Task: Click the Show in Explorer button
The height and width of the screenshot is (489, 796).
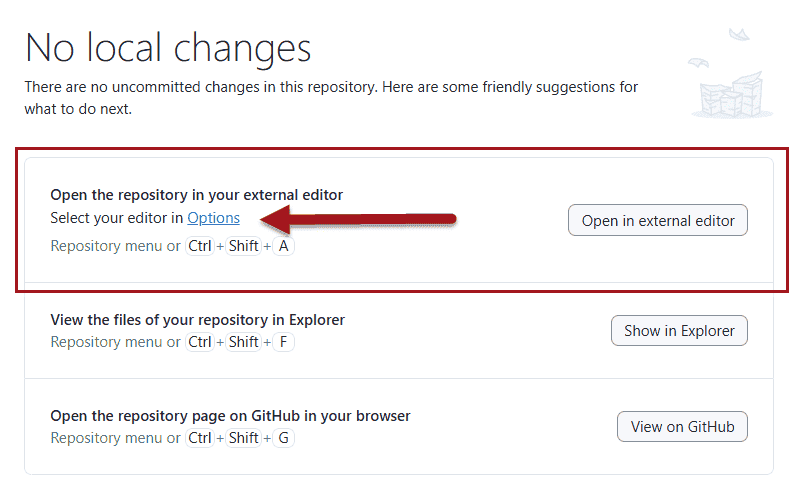Action: click(x=679, y=331)
